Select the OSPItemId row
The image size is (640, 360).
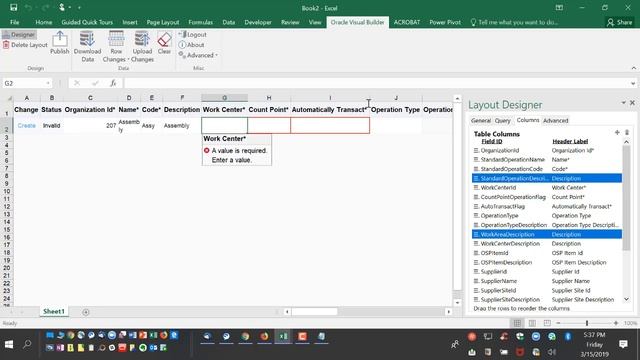click(547, 253)
